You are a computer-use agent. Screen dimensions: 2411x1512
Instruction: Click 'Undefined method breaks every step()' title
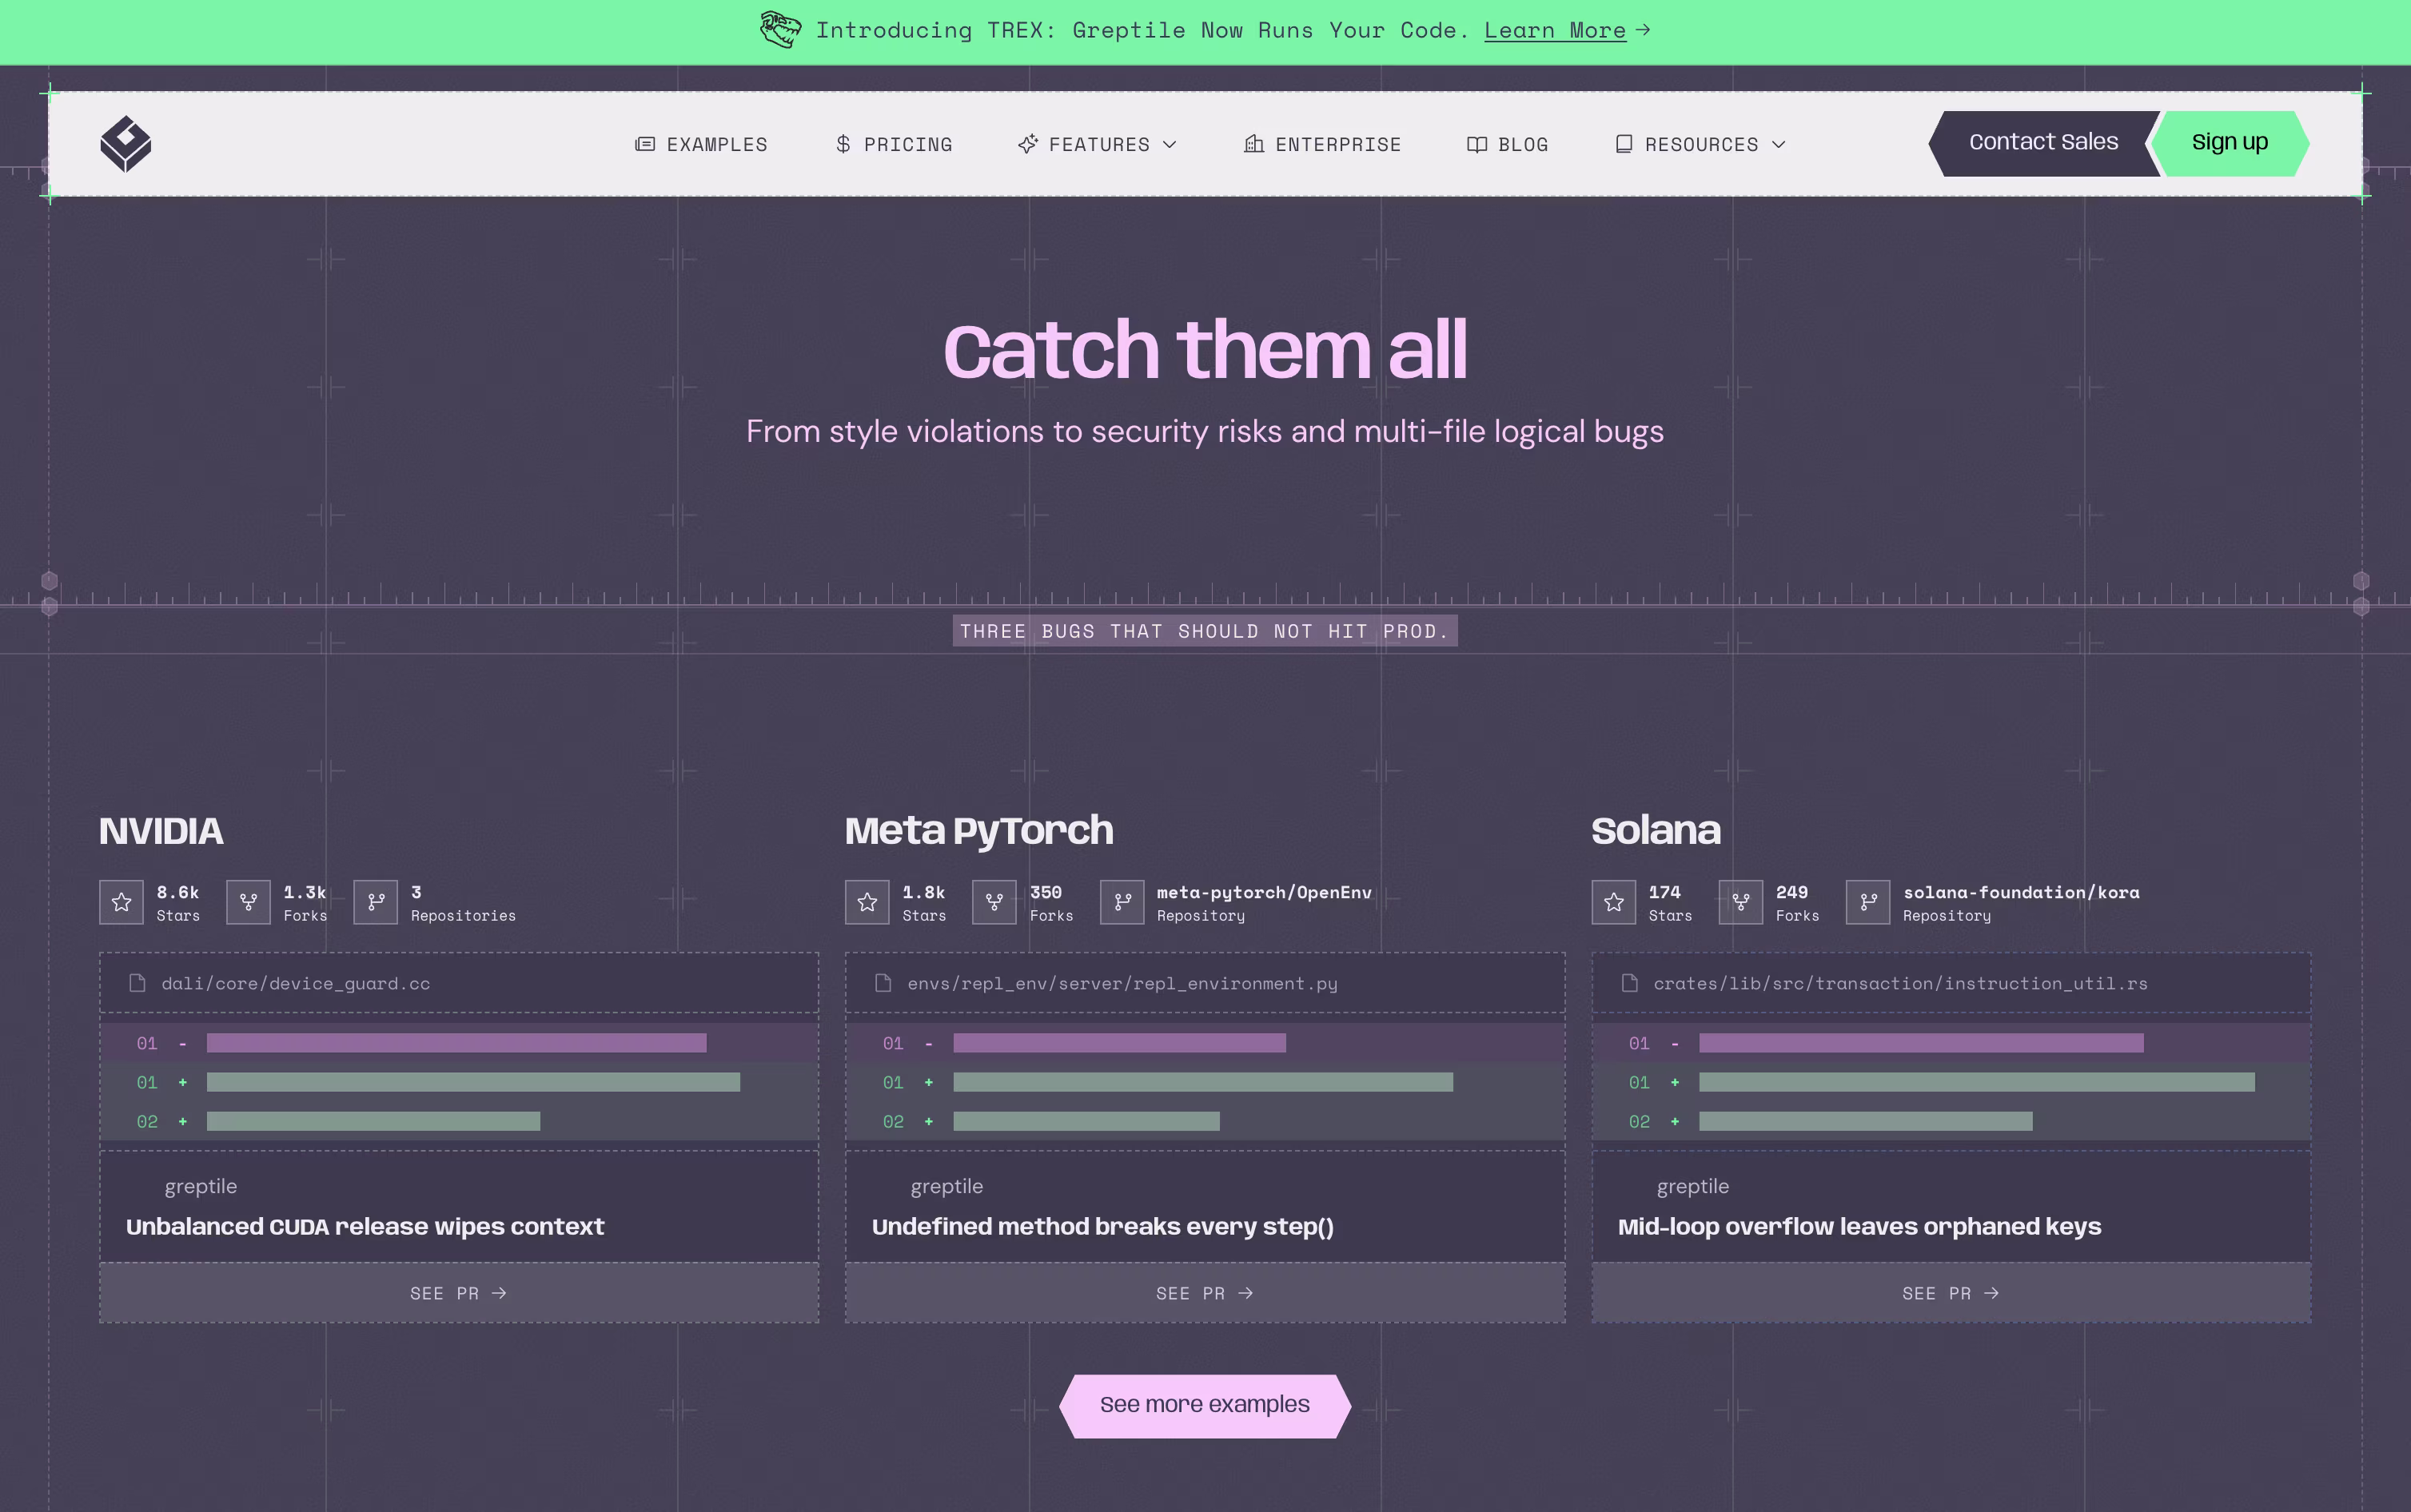tap(1103, 1226)
